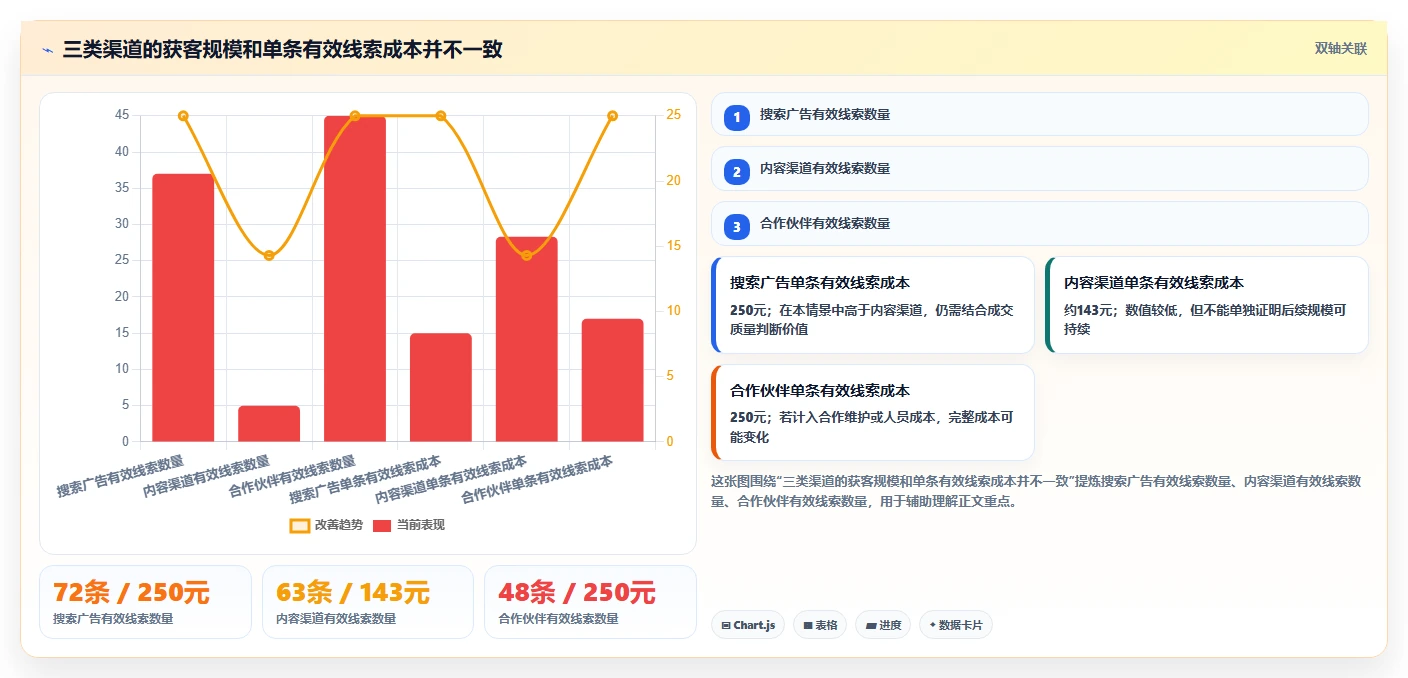This screenshot has height=678, width=1408.
Task: Click the 48条 / 250元 stat card
Action: click(590, 602)
